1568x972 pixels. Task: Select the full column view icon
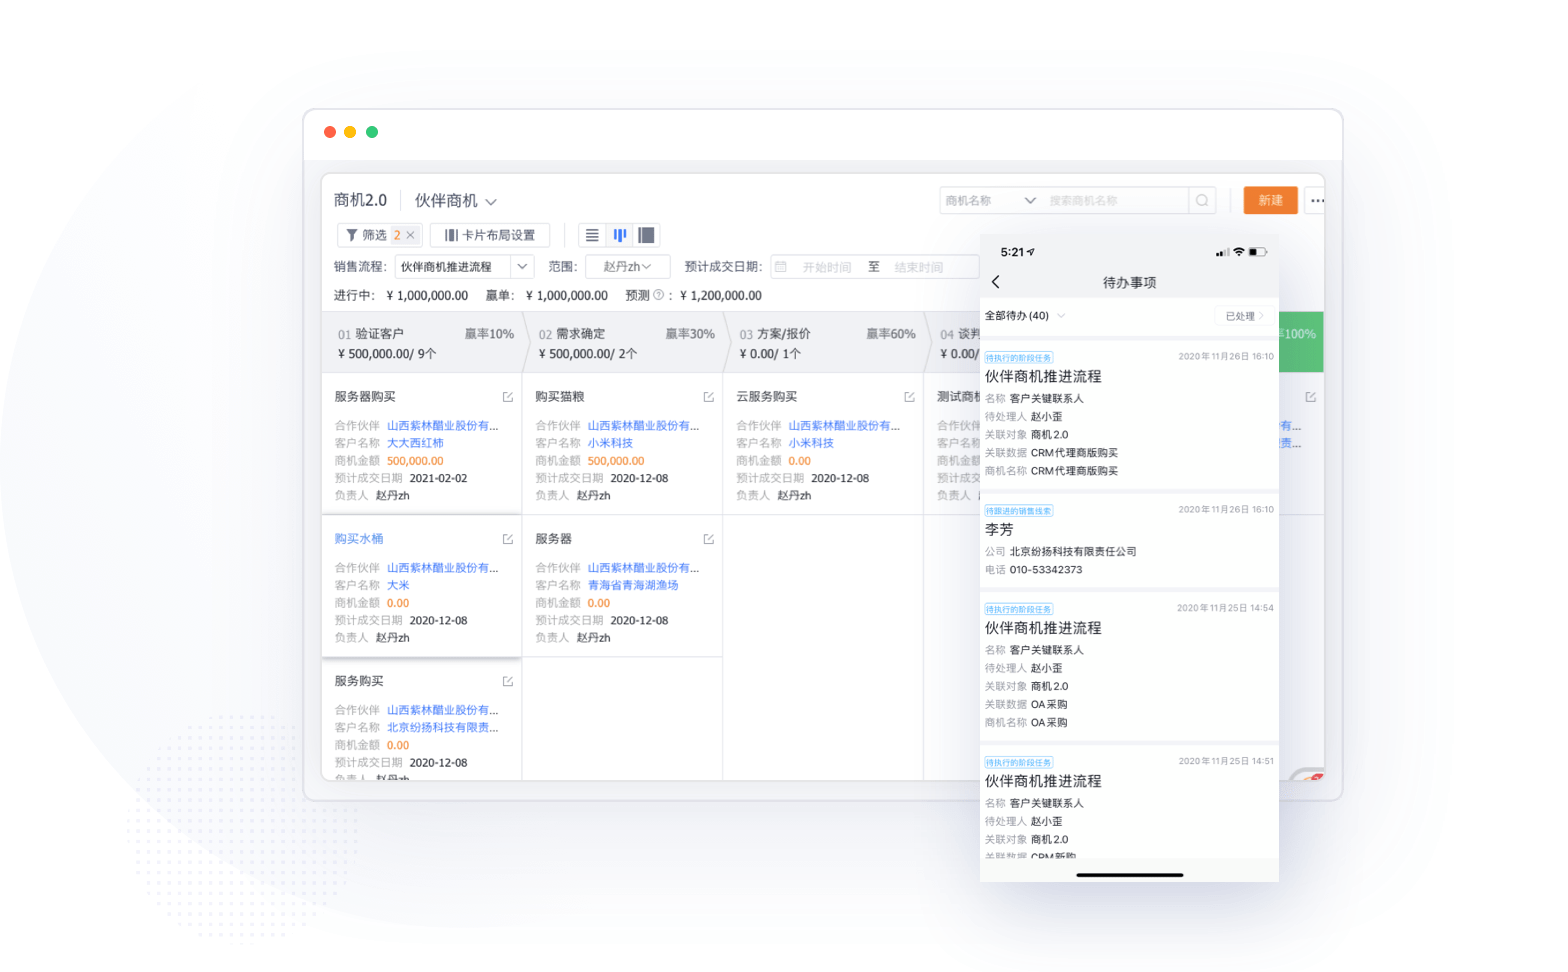pyautogui.click(x=647, y=235)
